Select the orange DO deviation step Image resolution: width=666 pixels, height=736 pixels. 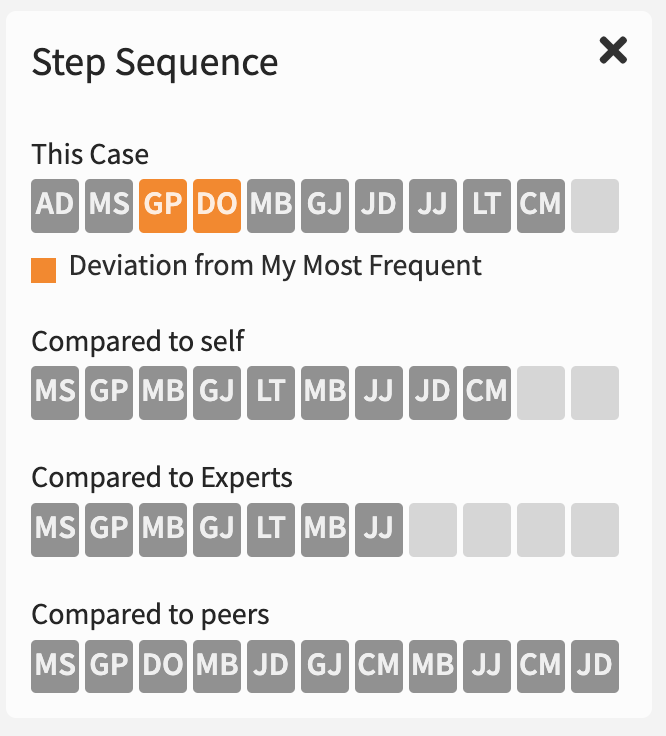click(217, 205)
